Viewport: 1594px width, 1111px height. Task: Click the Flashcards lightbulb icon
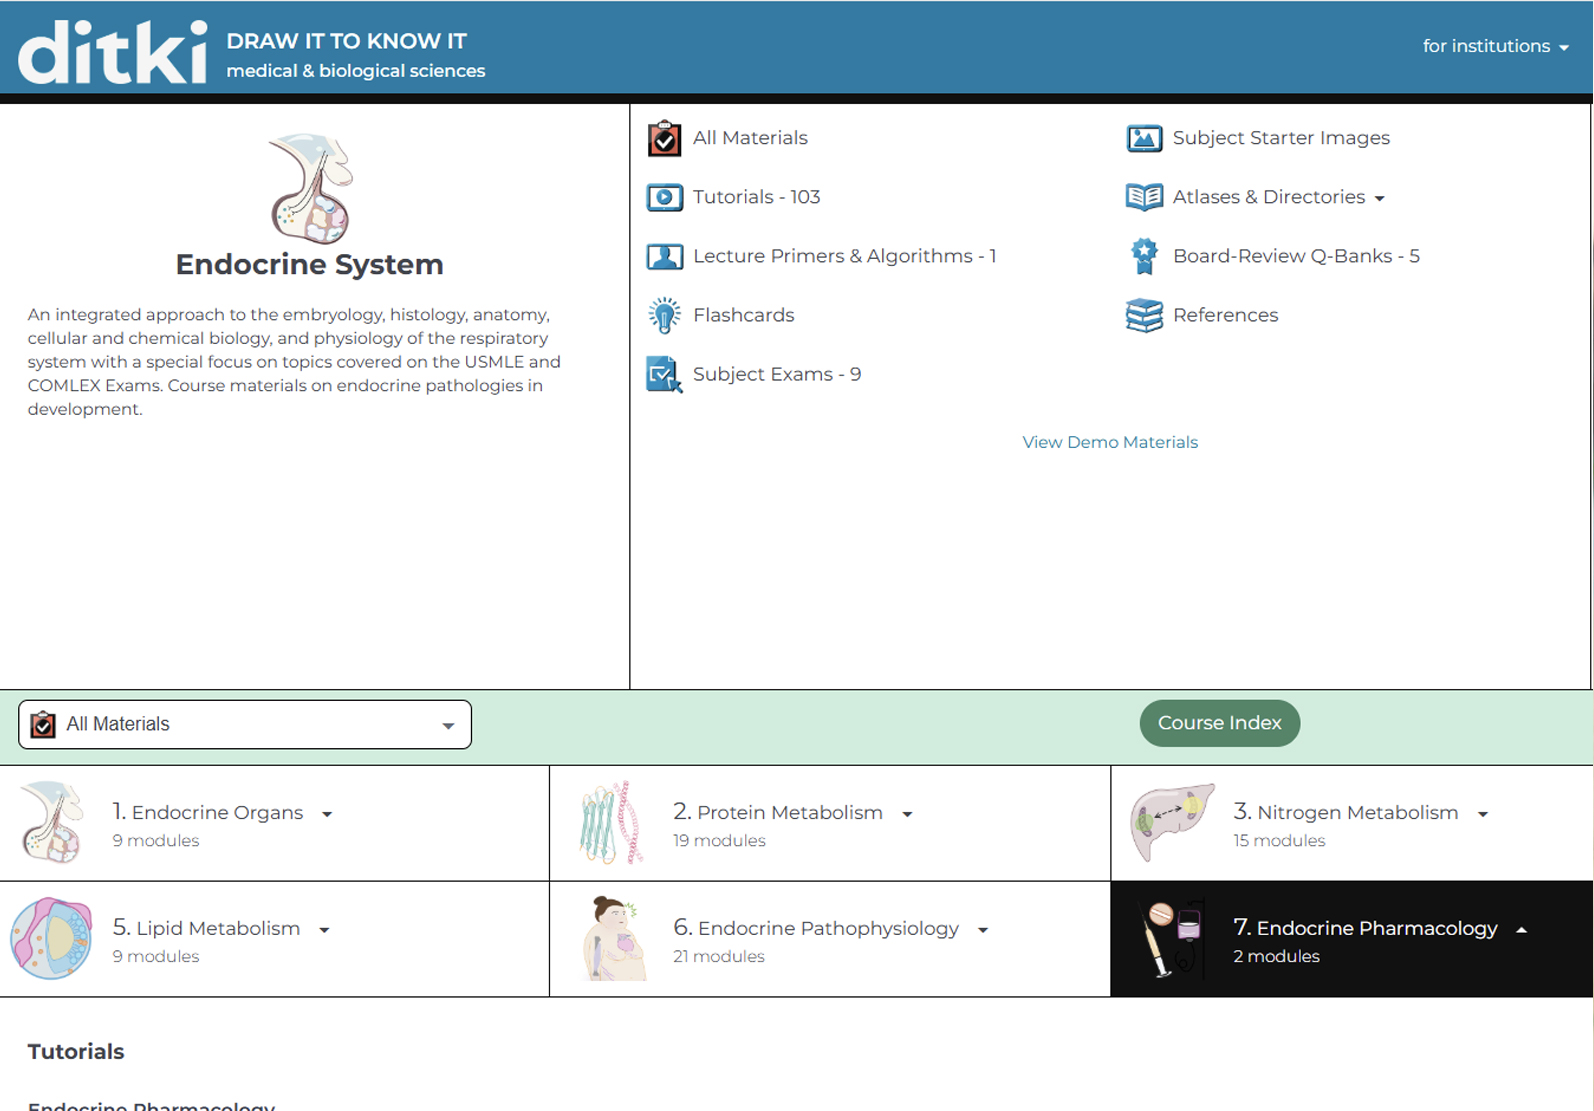tap(664, 315)
